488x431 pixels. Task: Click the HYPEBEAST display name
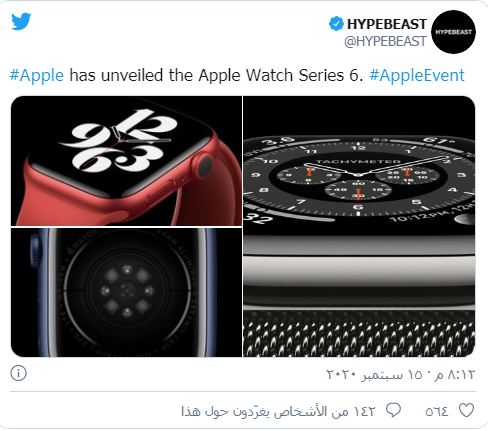[x=387, y=24]
